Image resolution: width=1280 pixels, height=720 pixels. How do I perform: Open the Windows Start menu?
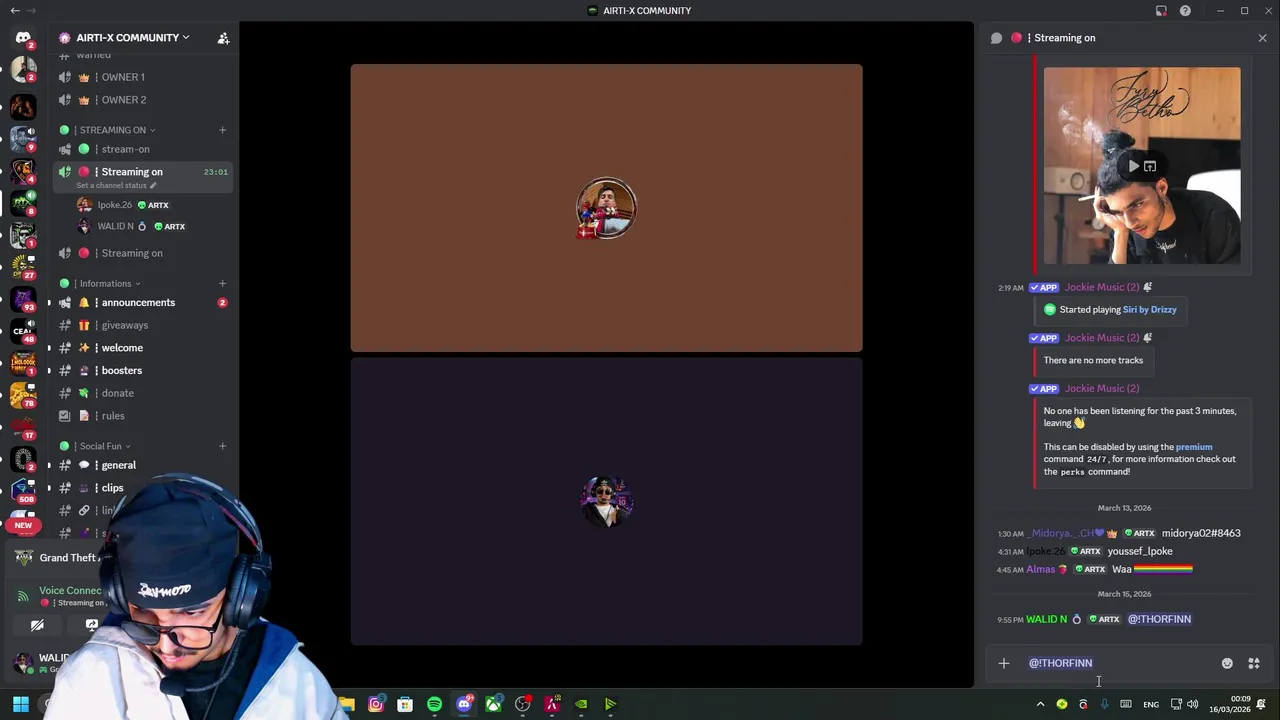pos(20,704)
